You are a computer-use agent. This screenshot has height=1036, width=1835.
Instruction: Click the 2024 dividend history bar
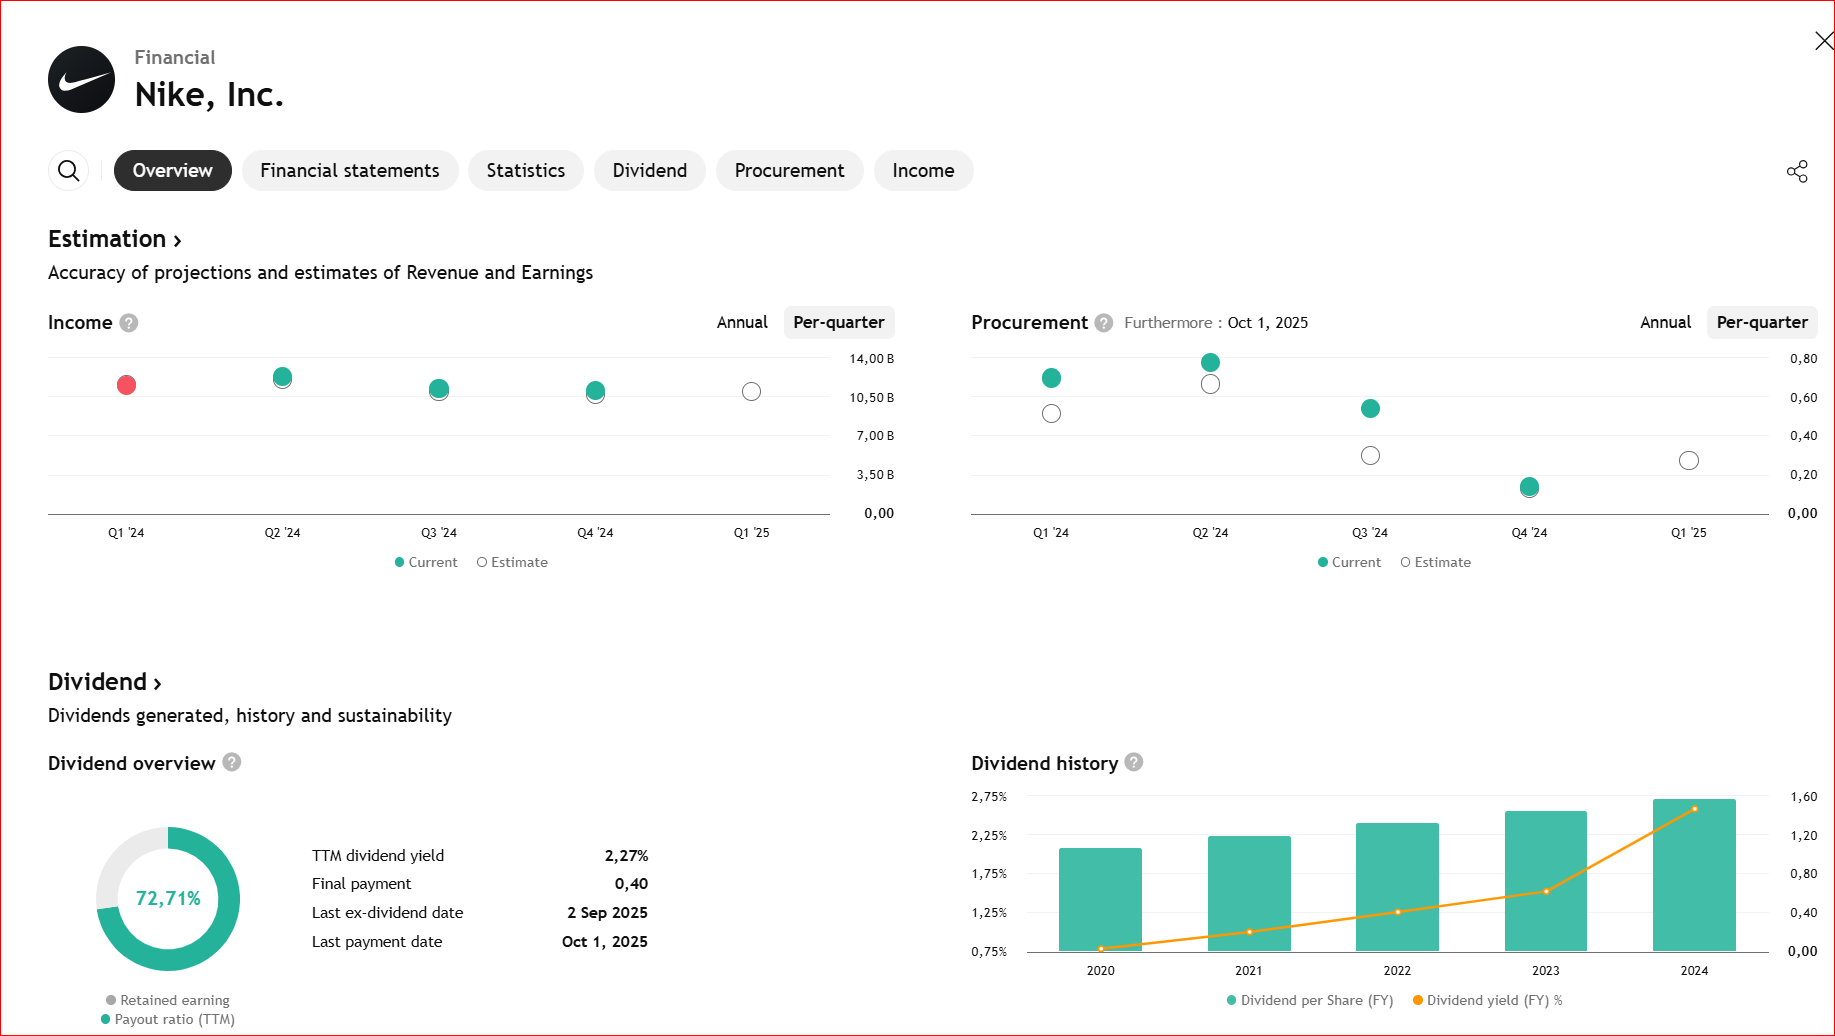point(1694,875)
